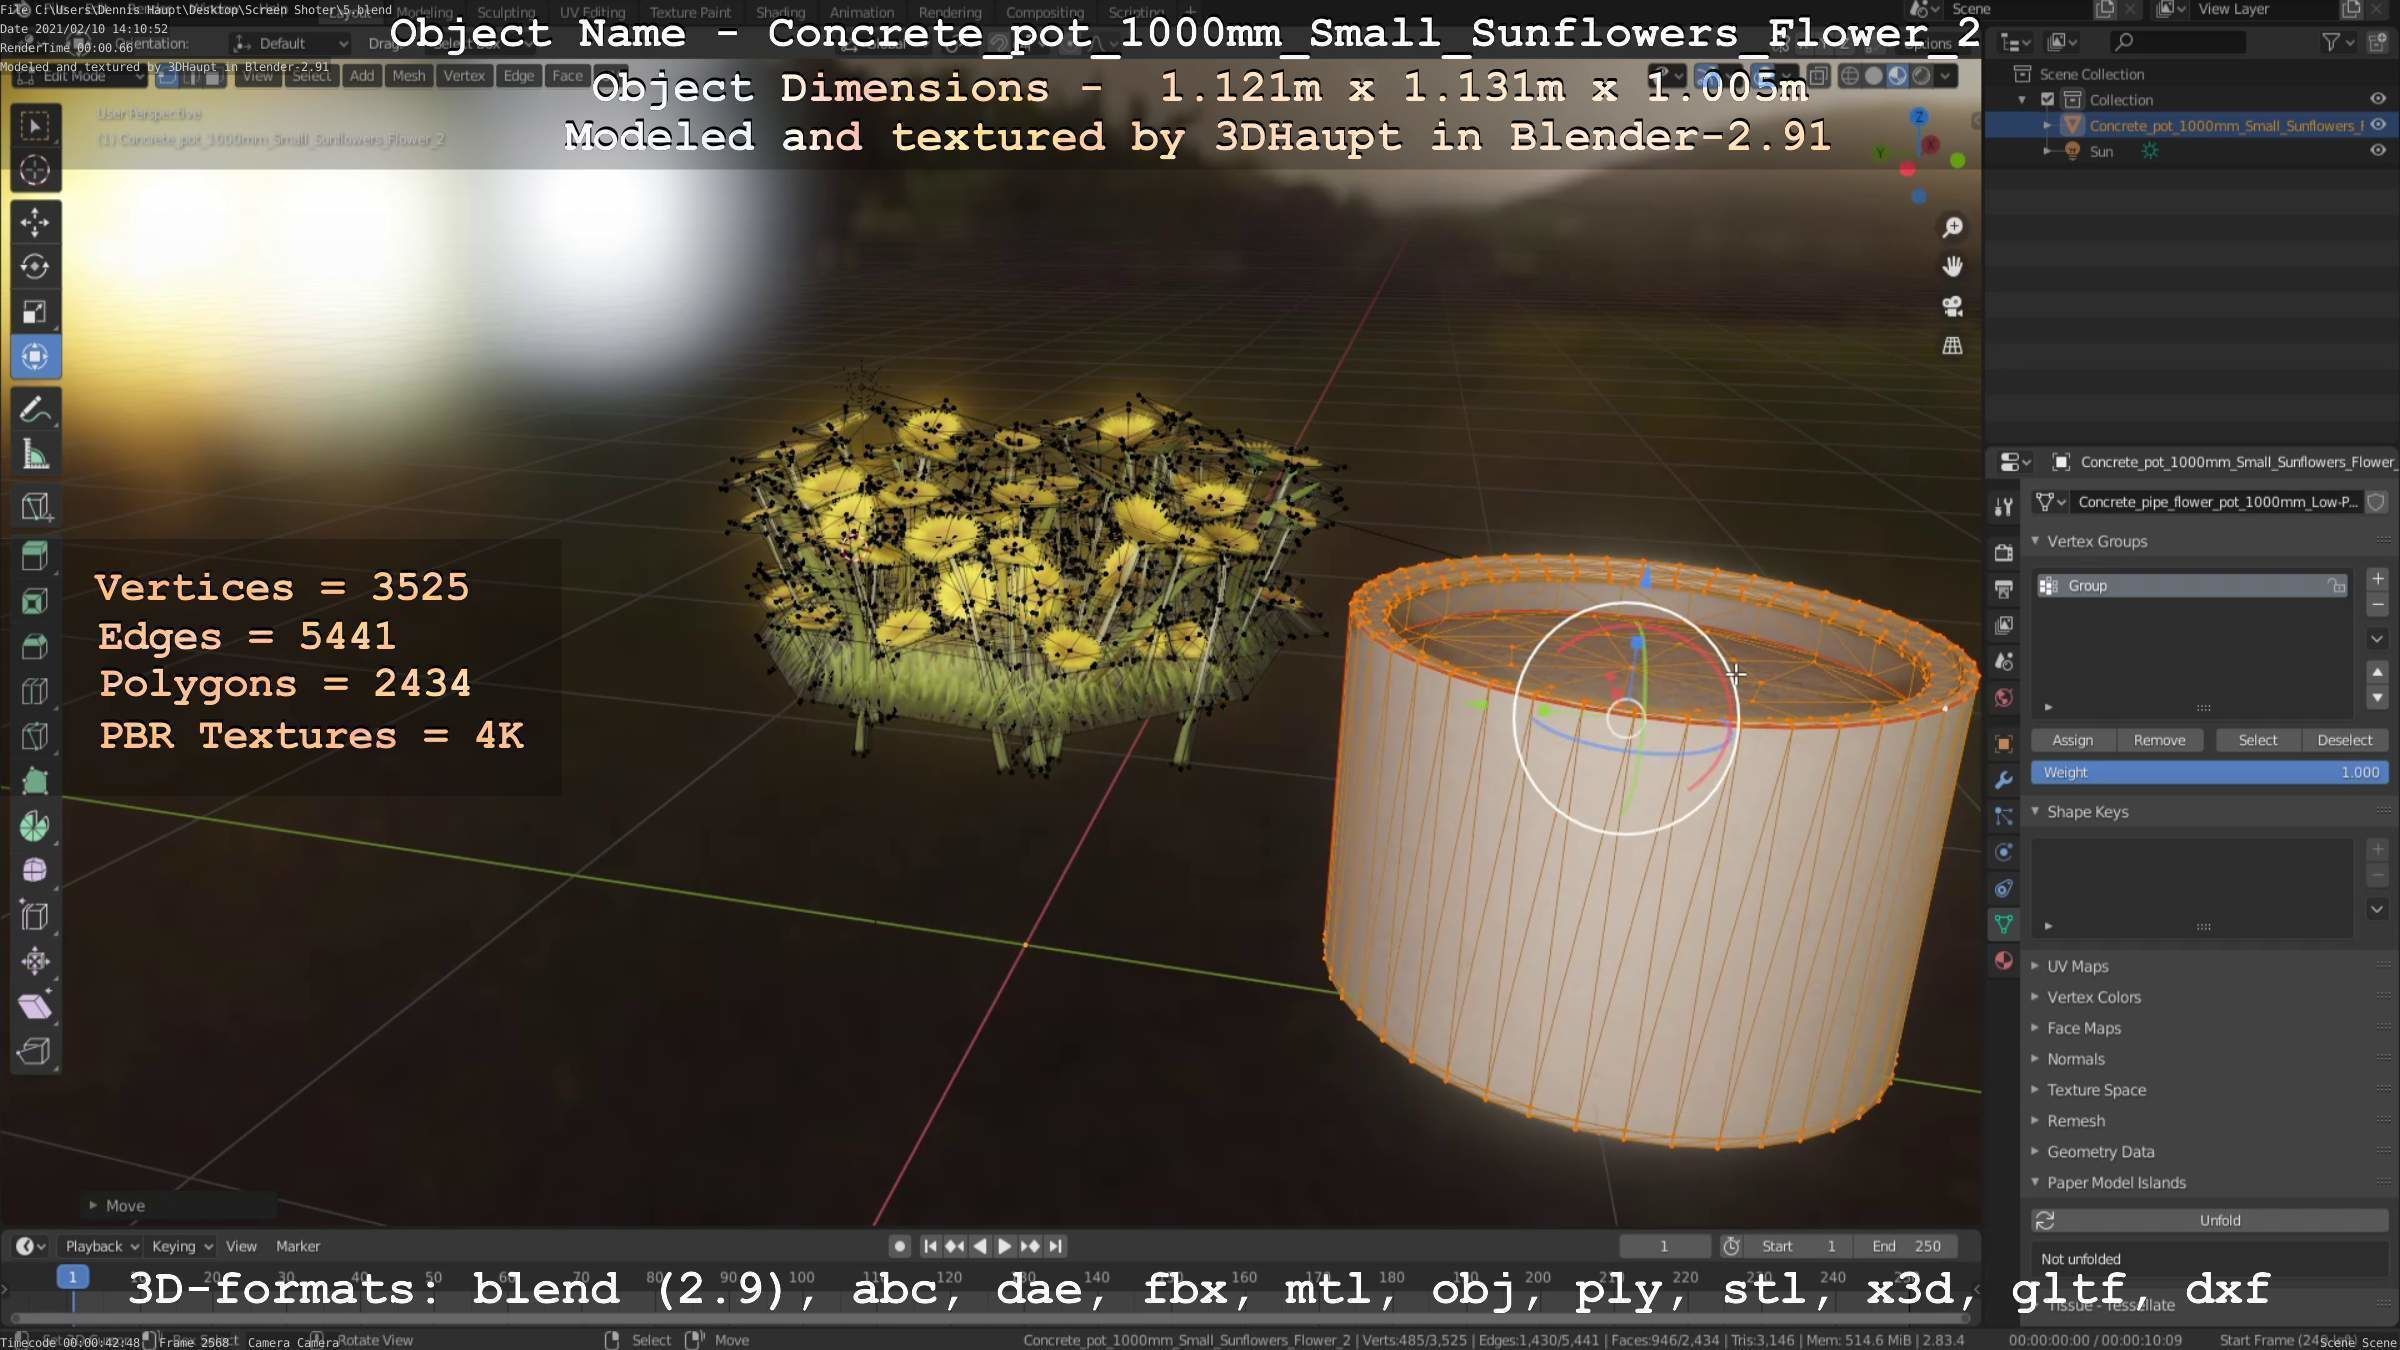Expand the Geometry Data panel
Screen dimensions: 2400x1350
2035,1152
